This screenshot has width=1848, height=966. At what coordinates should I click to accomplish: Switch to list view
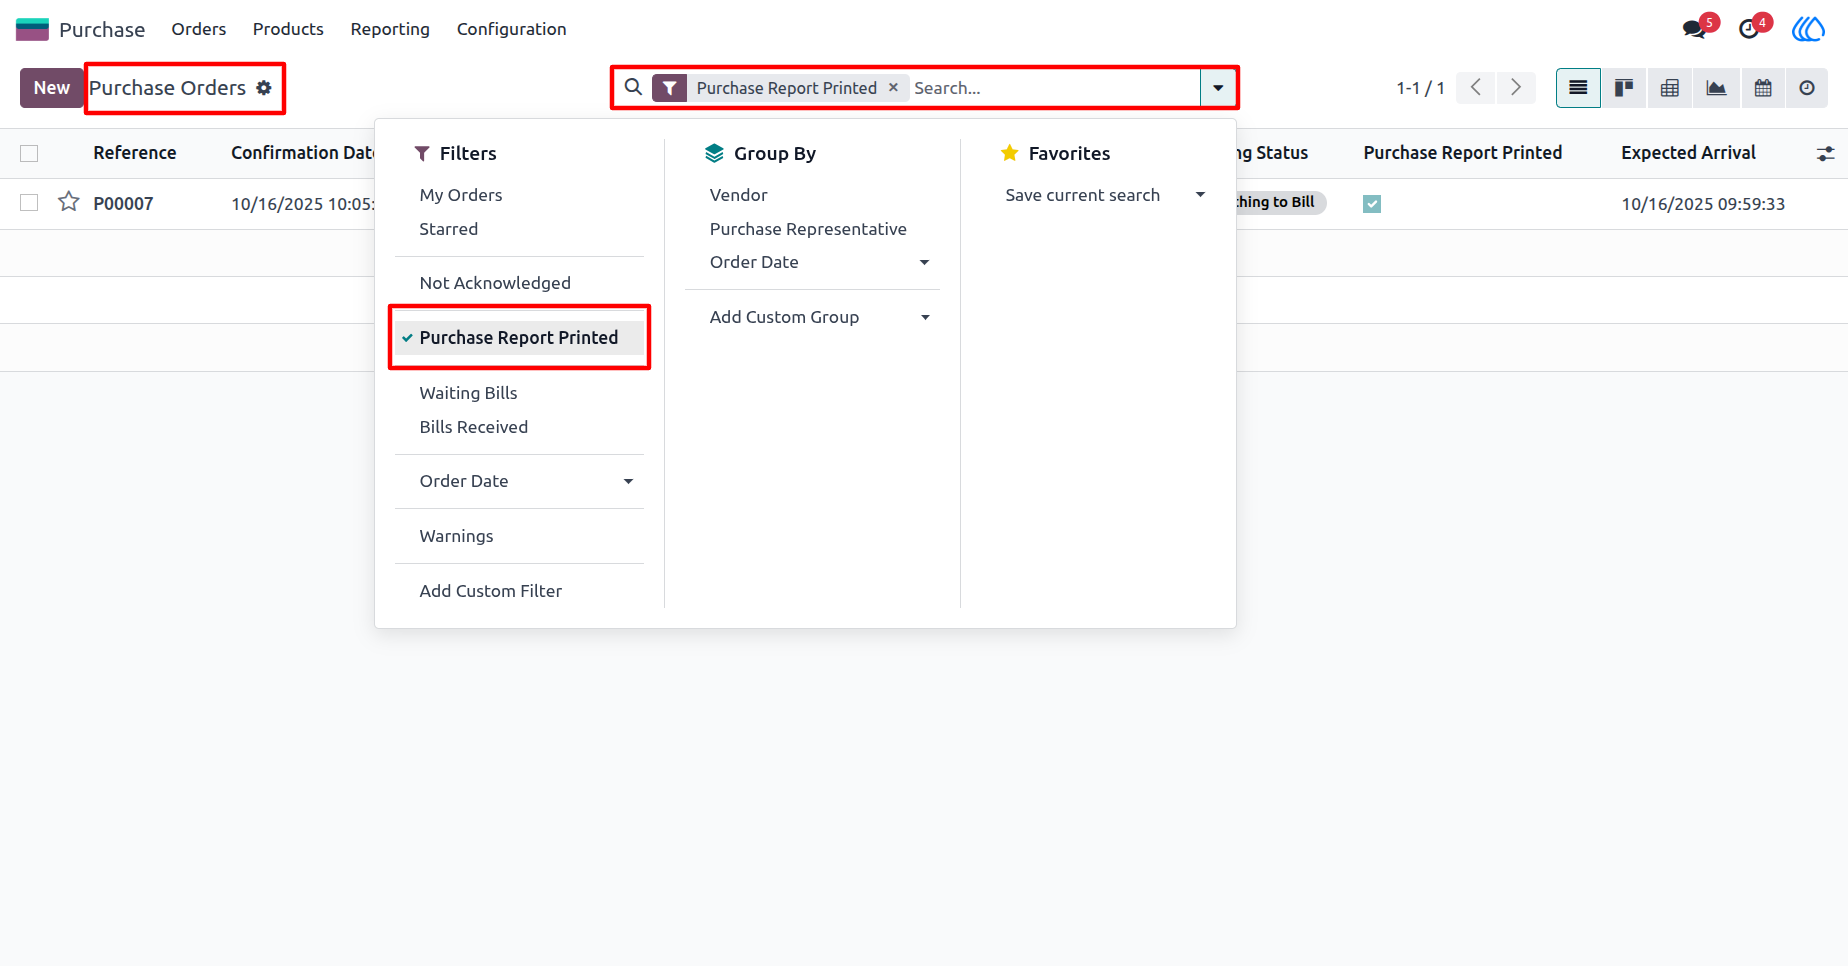point(1578,88)
